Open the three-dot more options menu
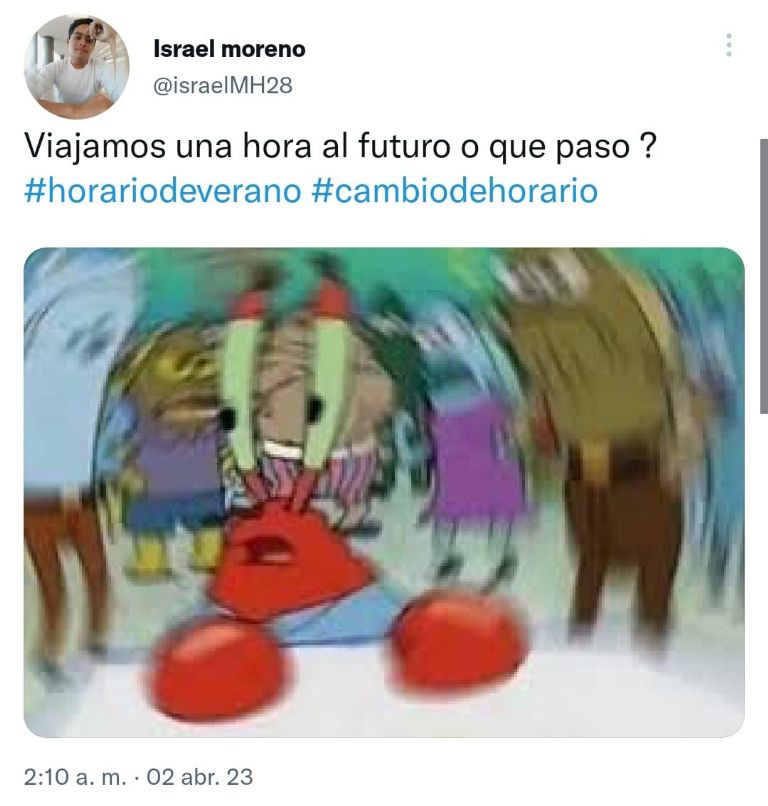 pos(728,45)
